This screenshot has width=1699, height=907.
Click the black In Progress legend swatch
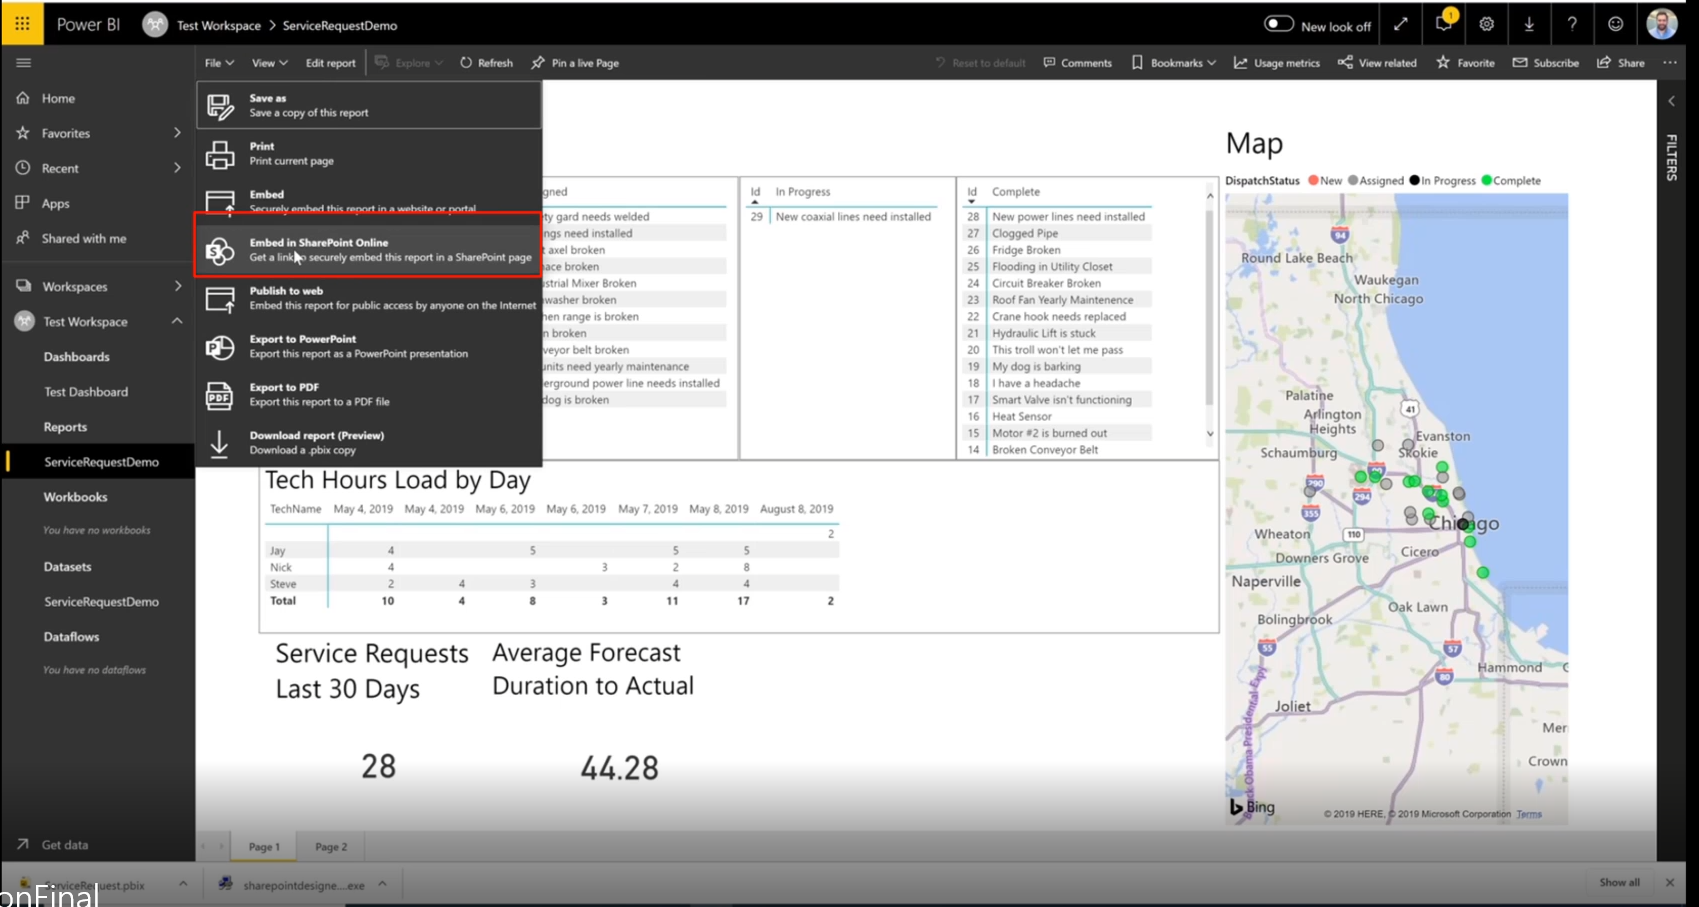[x=1414, y=181]
